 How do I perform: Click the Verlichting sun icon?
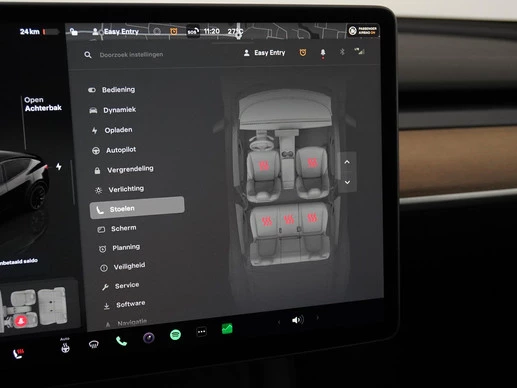pos(98,190)
